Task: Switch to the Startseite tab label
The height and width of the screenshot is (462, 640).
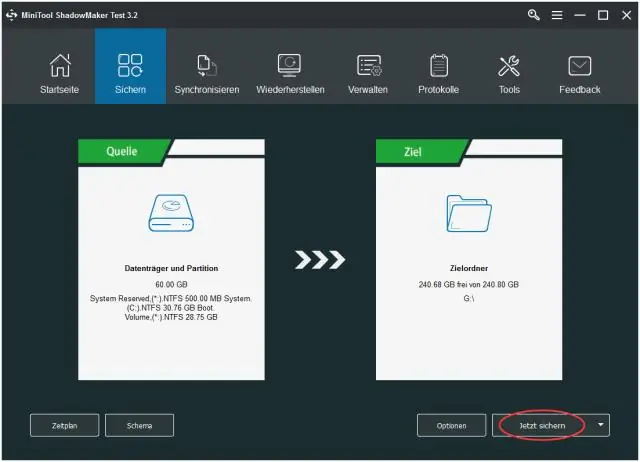Action: tap(60, 89)
